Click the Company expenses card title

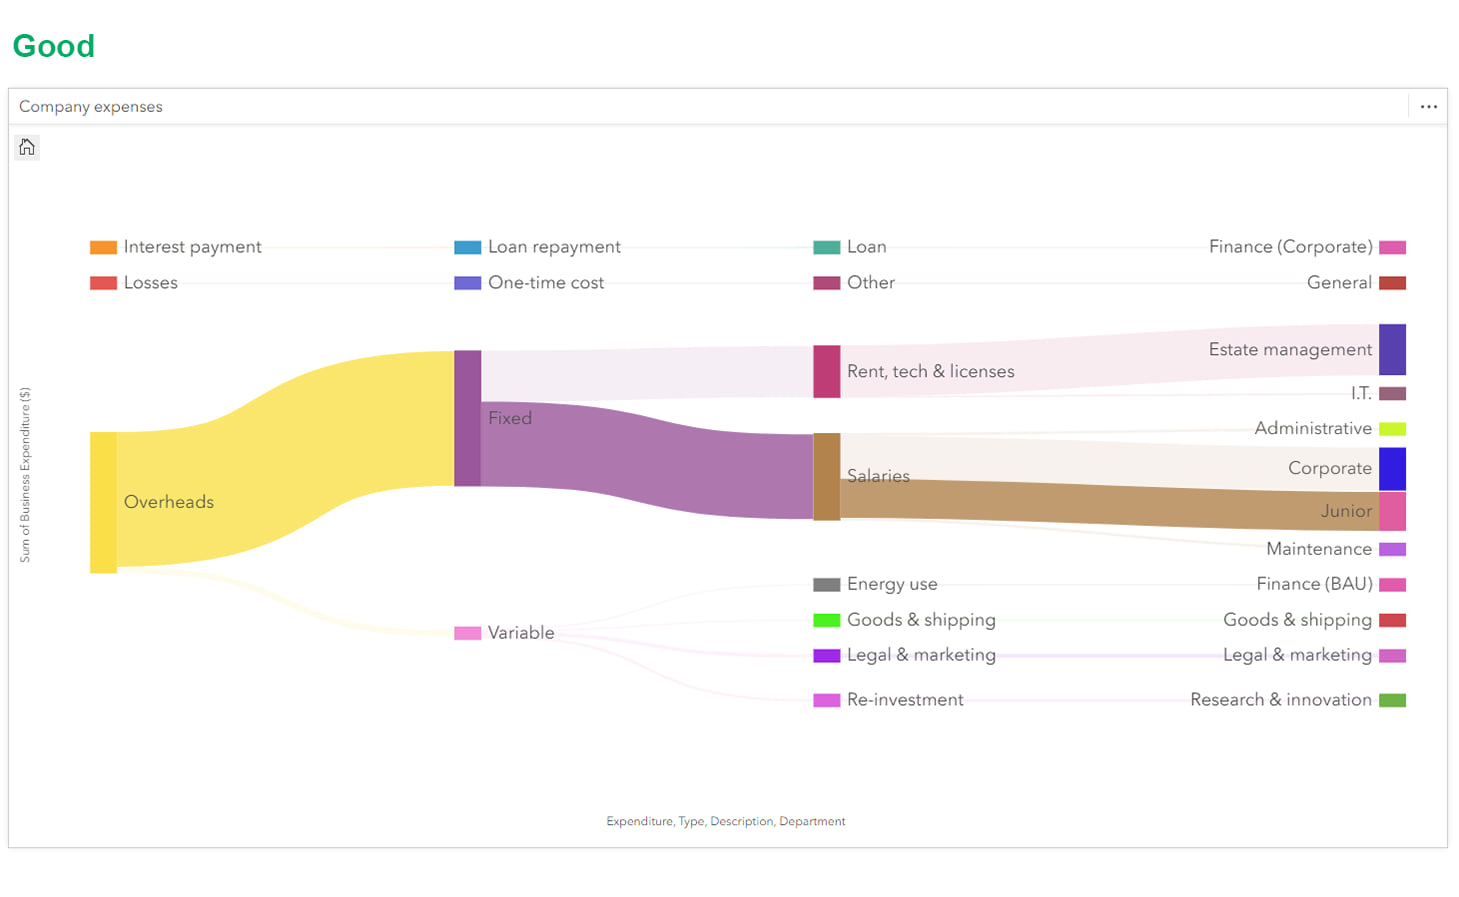pos(91,107)
